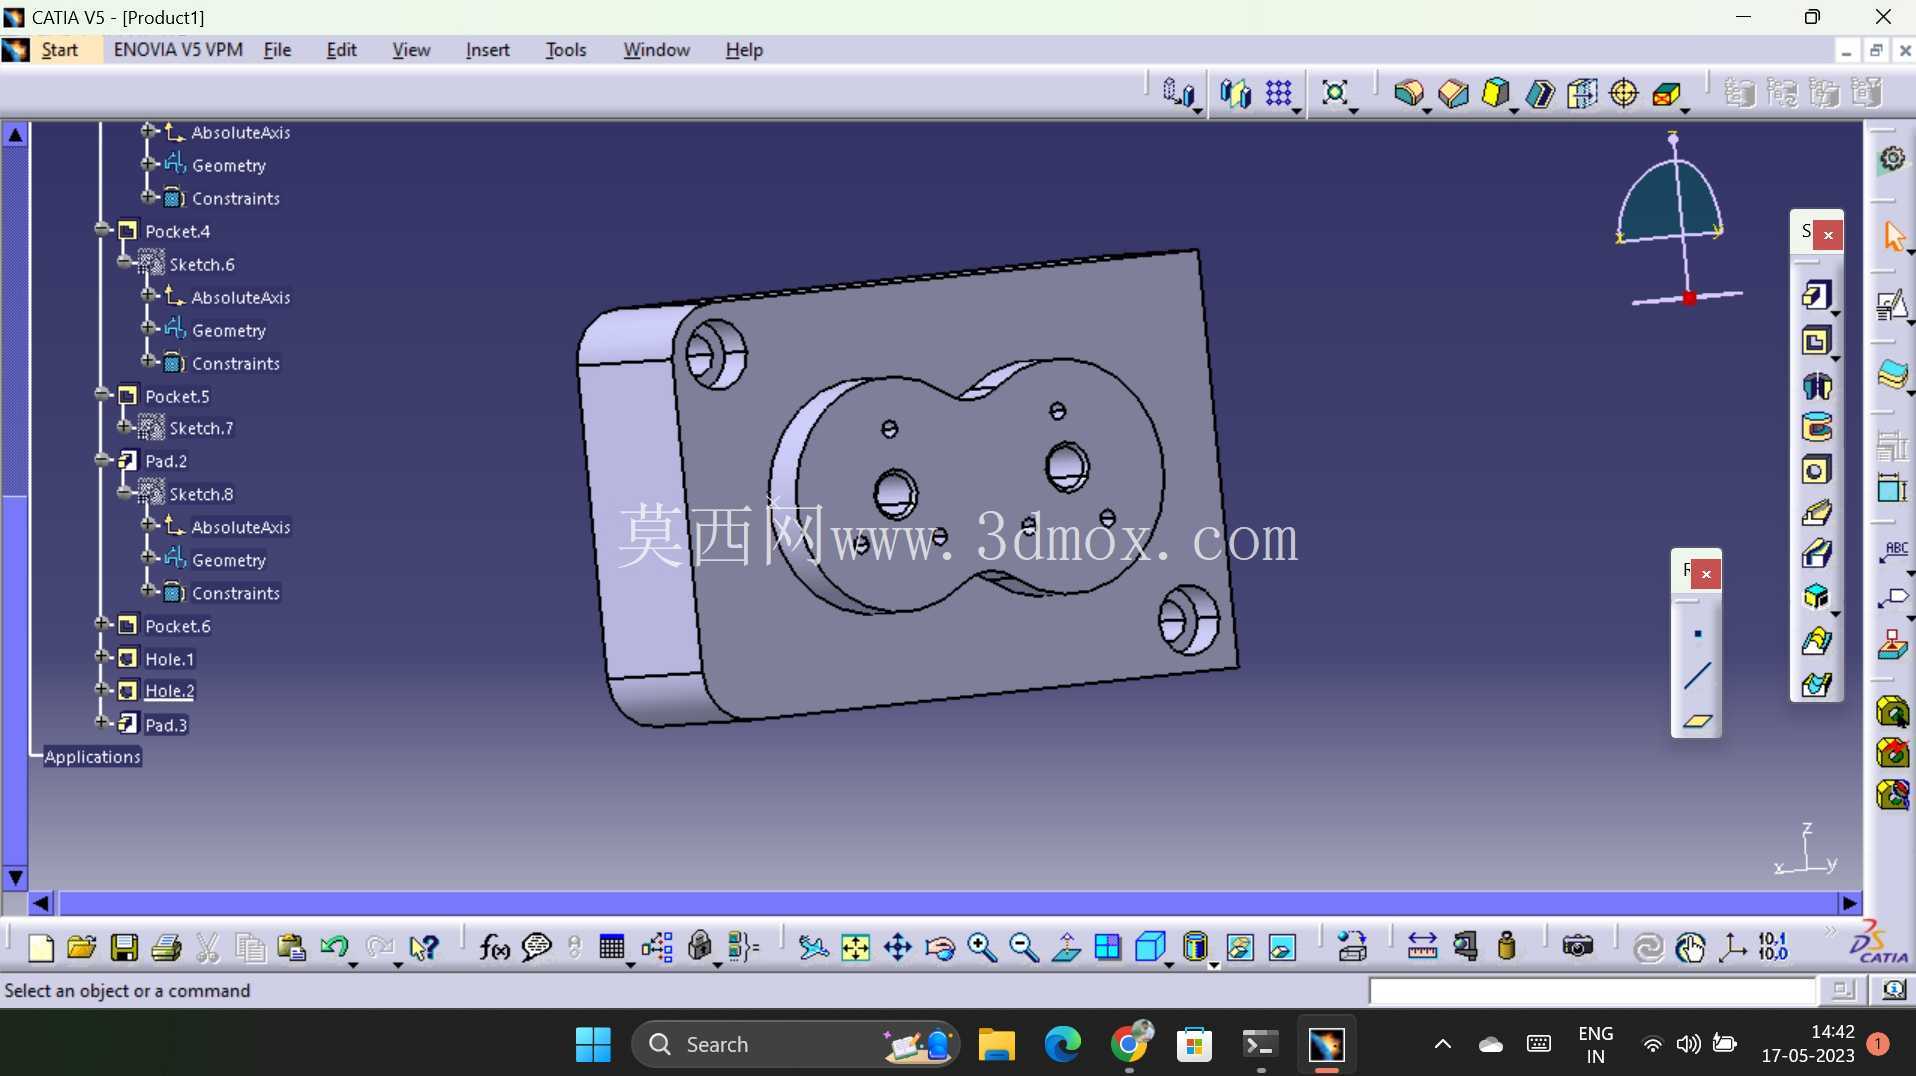Screen dimensions: 1916x1076
Task: Collapse the Pad.2 tree node
Action: point(102,460)
